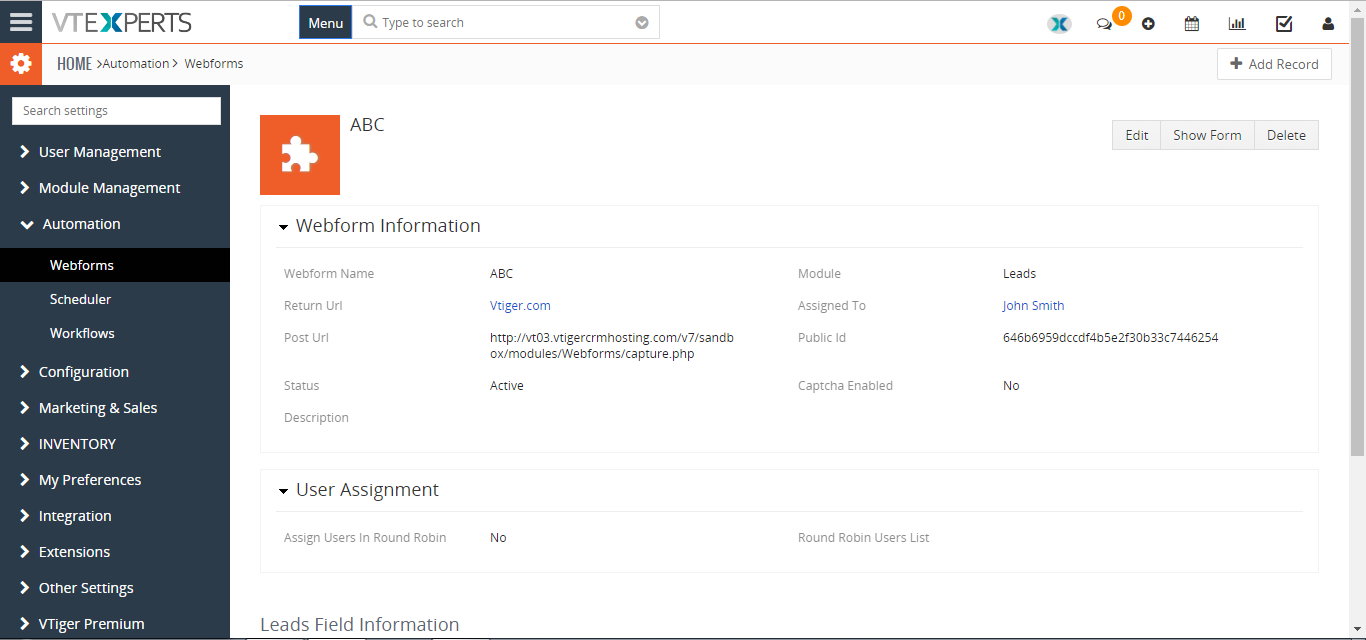This screenshot has width=1366, height=640.
Task: Expand the search box dropdown arrow
Action: [x=642, y=23]
